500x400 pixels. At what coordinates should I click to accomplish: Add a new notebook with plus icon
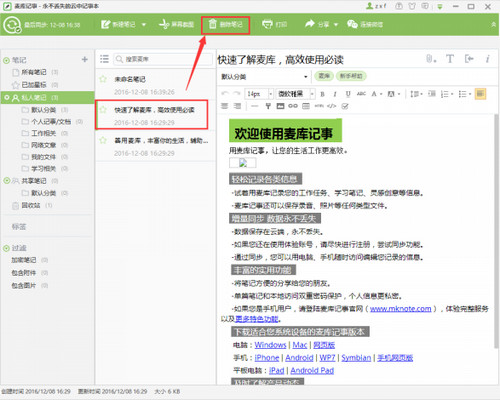[85, 59]
